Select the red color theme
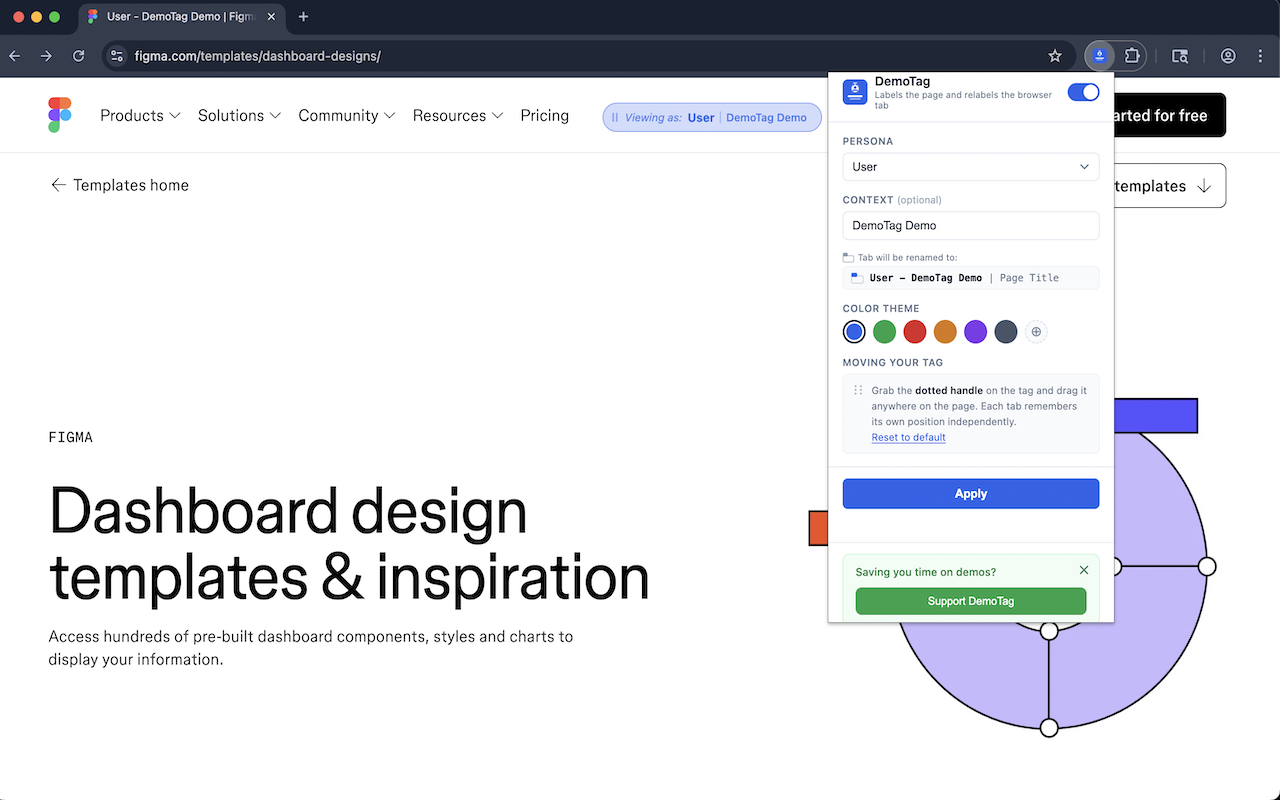1280x800 pixels. point(915,332)
